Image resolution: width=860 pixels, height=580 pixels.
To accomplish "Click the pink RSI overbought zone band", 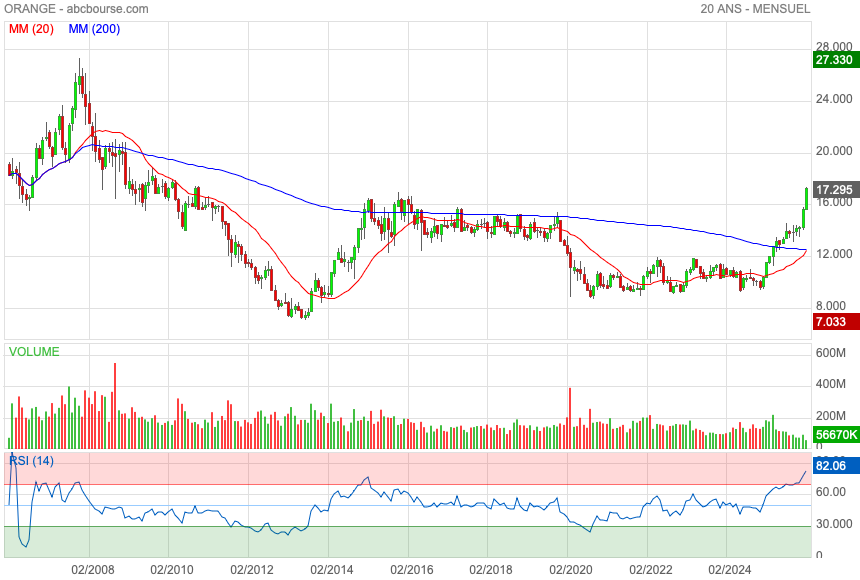I will pyautogui.click(x=400, y=468).
